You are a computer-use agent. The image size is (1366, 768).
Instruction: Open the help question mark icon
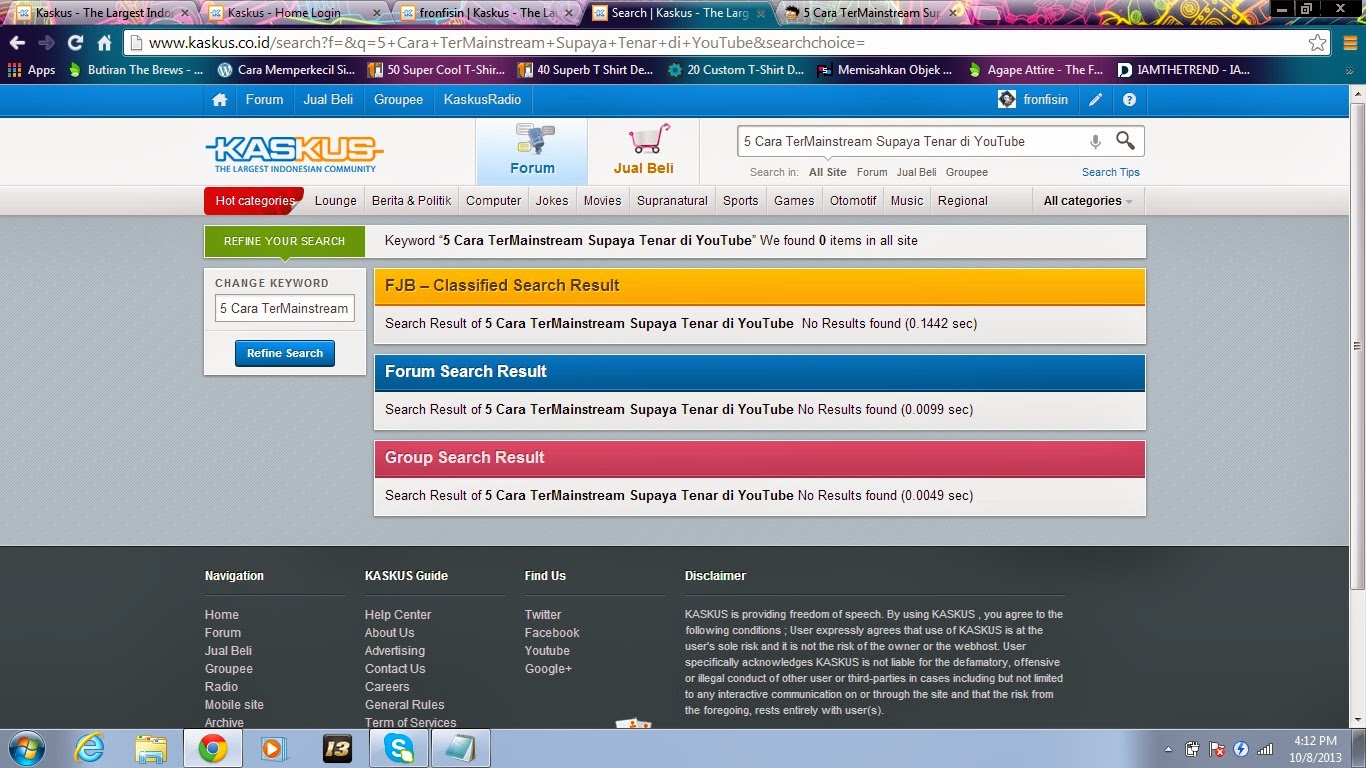point(1129,100)
